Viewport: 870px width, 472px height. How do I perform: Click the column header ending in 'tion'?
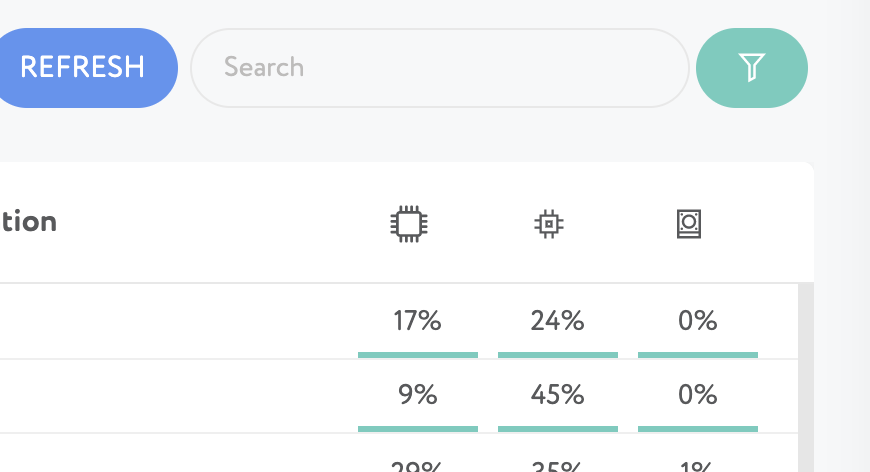pos(29,222)
